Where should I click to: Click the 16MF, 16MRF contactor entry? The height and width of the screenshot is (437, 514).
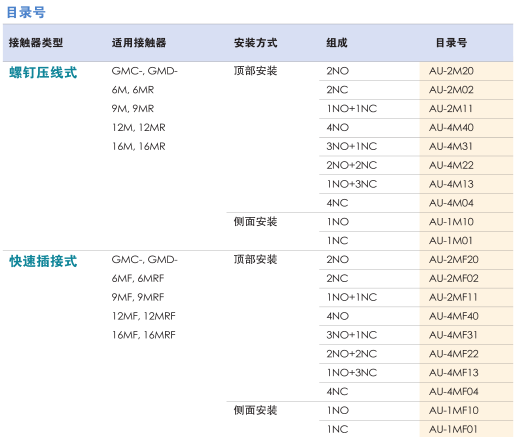tap(144, 335)
